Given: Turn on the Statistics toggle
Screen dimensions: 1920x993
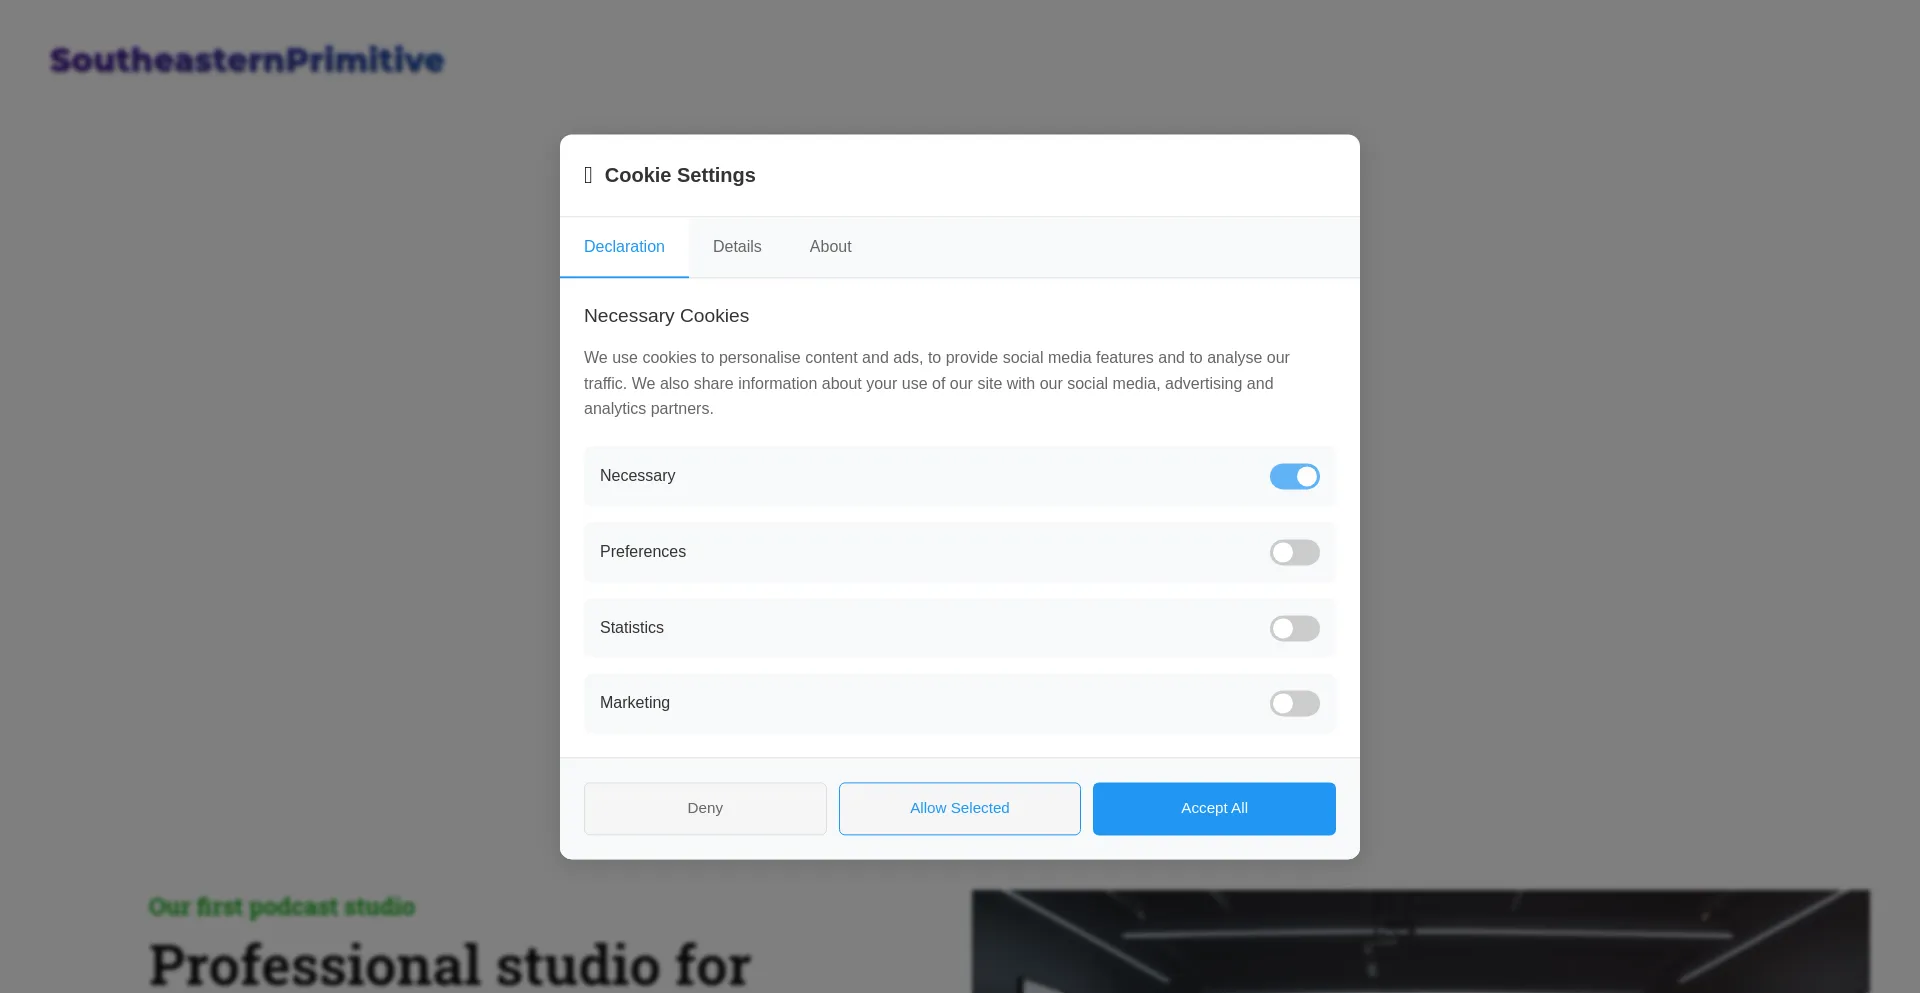Looking at the screenshot, I should coord(1294,628).
